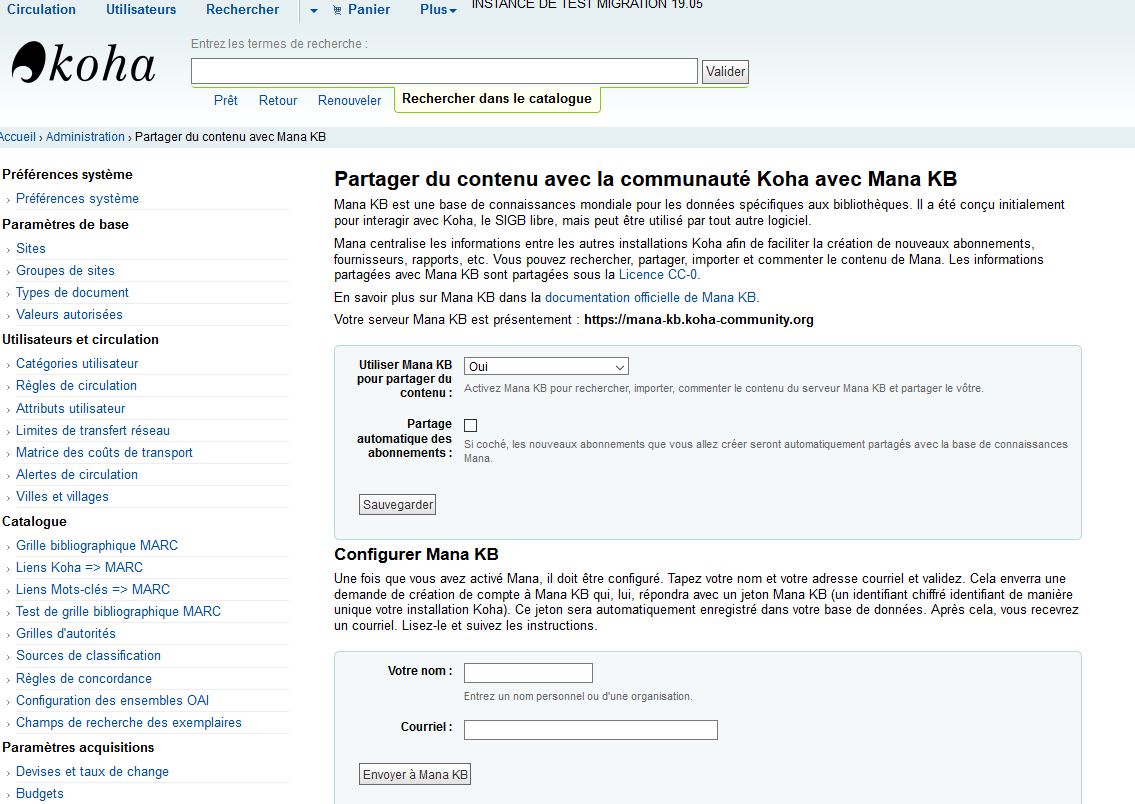The height and width of the screenshot is (804, 1135).
Task: Open Liens Koha => MARC link
Action: point(80,567)
